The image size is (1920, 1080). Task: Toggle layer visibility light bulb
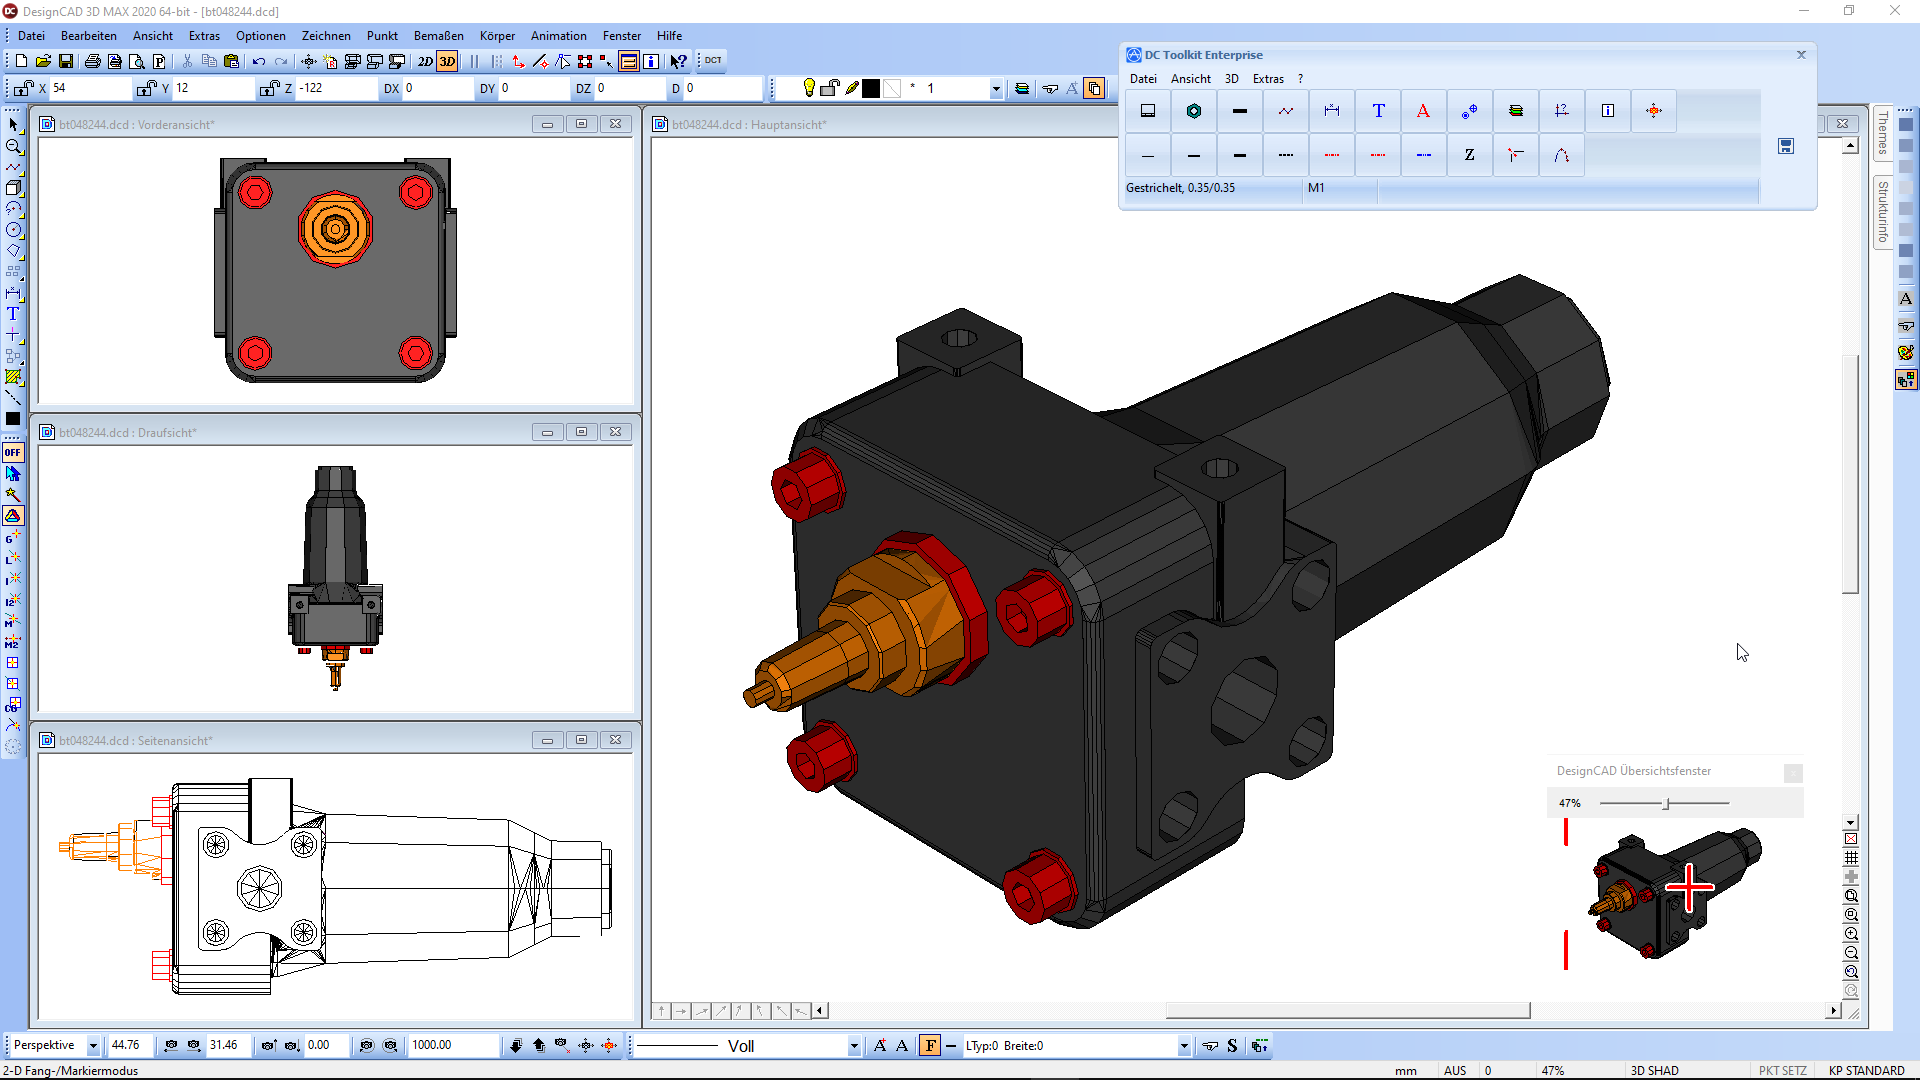[809, 88]
